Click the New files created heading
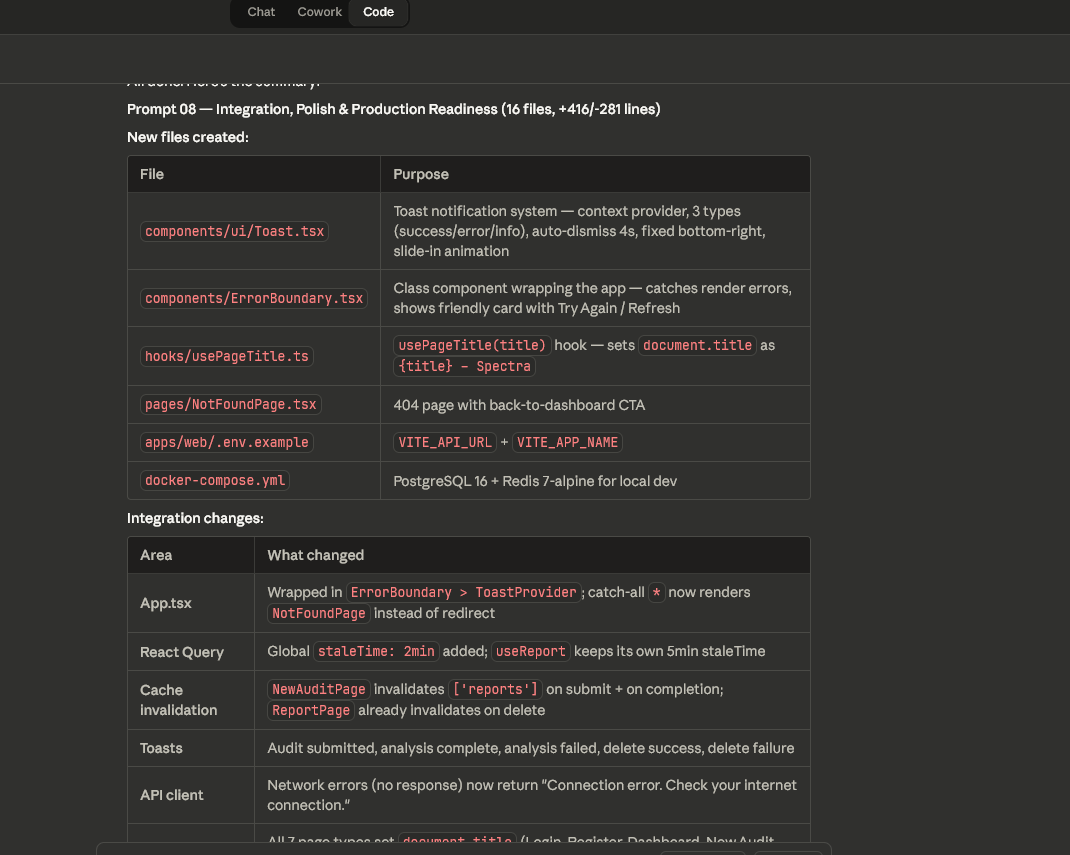This screenshot has height=855, width=1070. click(x=188, y=137)
